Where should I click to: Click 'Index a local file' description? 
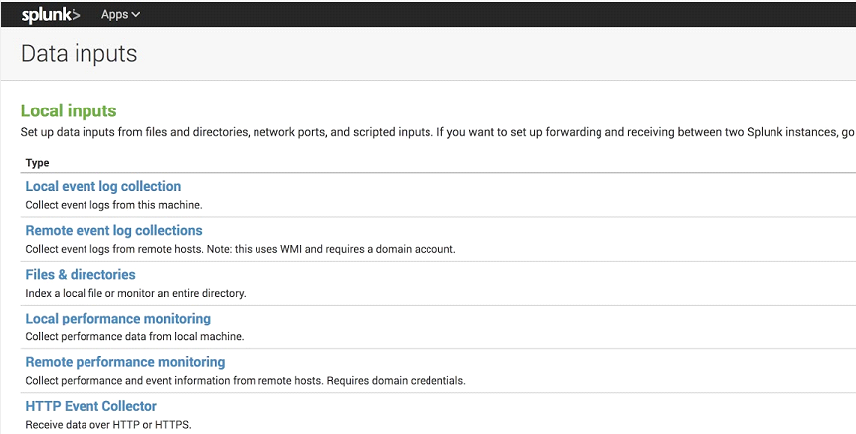pos(135,293)
